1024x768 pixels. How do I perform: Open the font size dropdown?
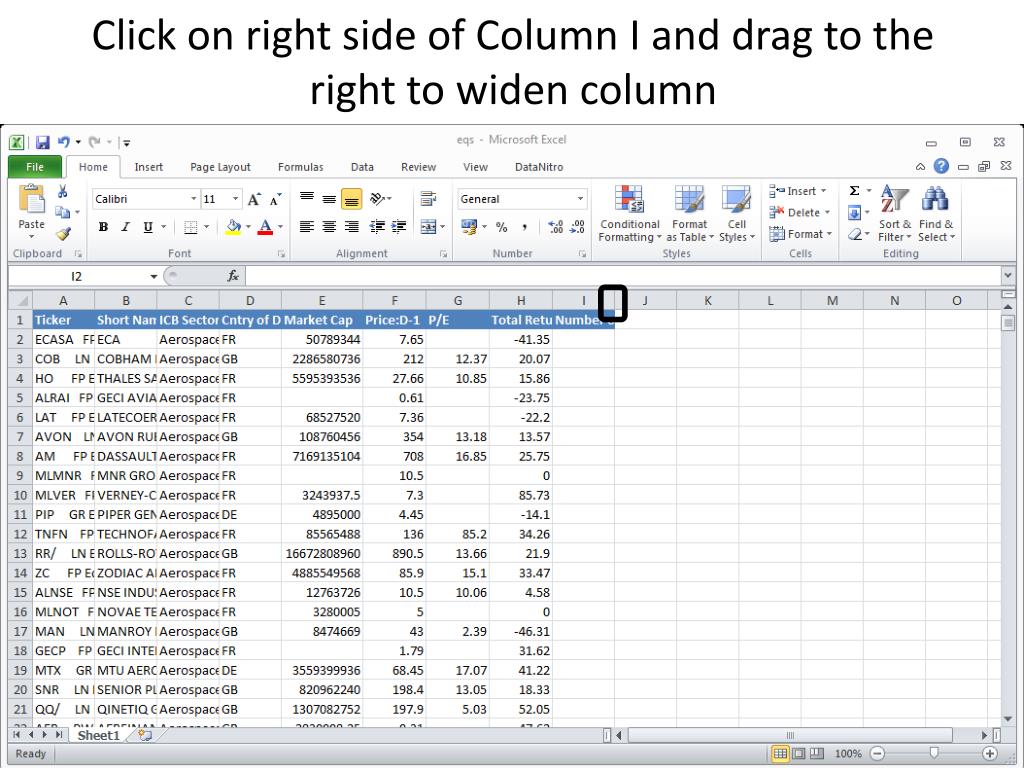pyautogui.click(x=235, y=199)
